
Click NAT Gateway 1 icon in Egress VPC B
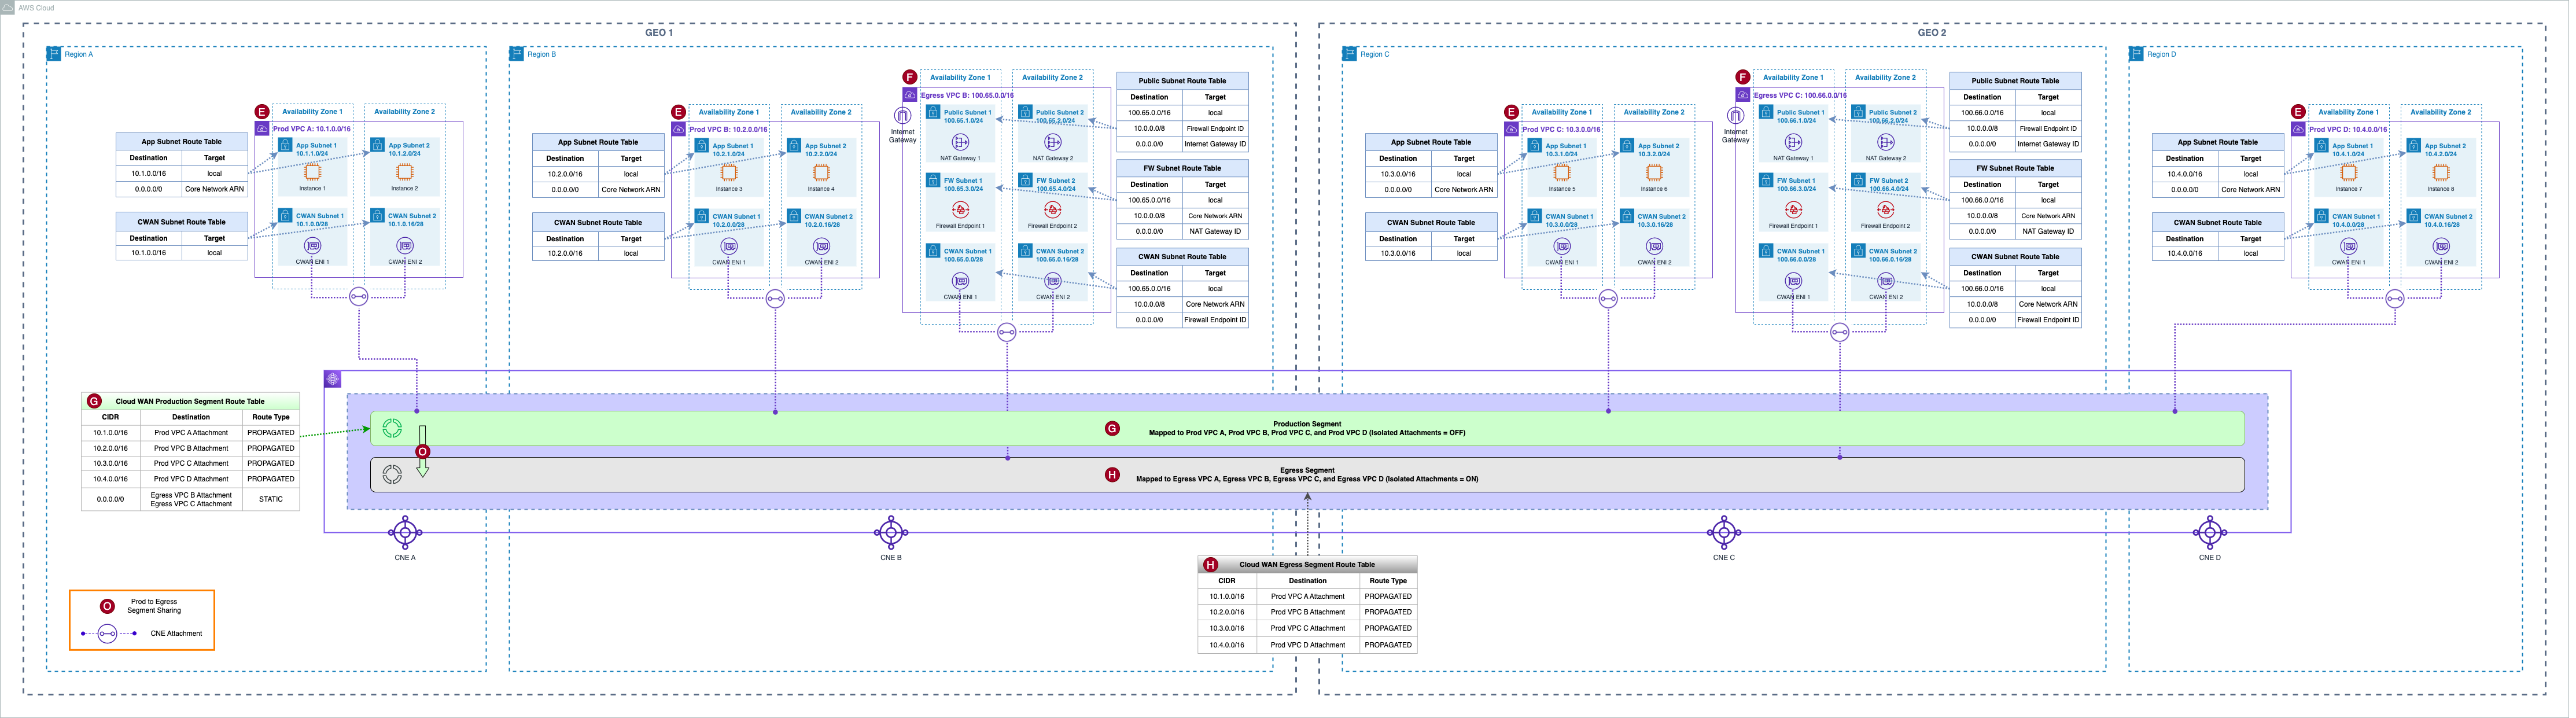[x=960, y=142]
